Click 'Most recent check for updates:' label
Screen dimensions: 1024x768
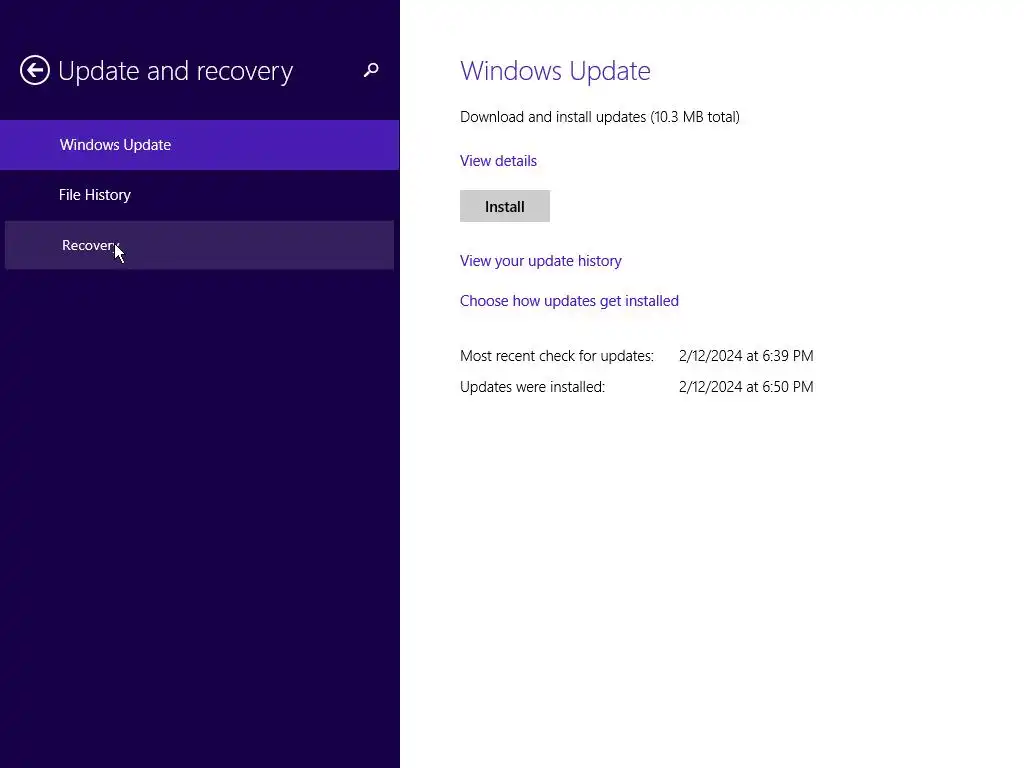(x=556, y=356)
